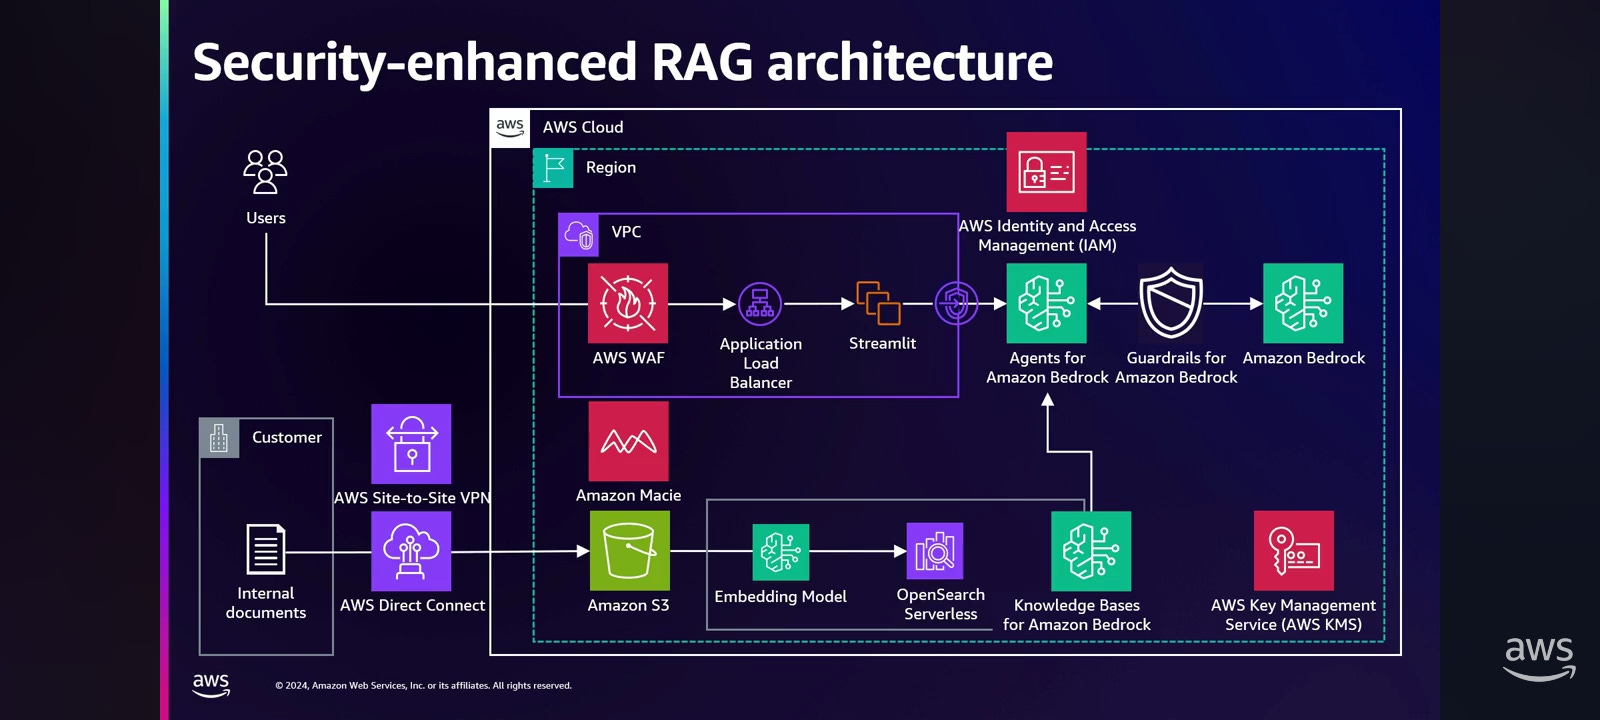1600x720 pixels.
Task: Click the AWS IAM icon
Action: pos(1046,172)
